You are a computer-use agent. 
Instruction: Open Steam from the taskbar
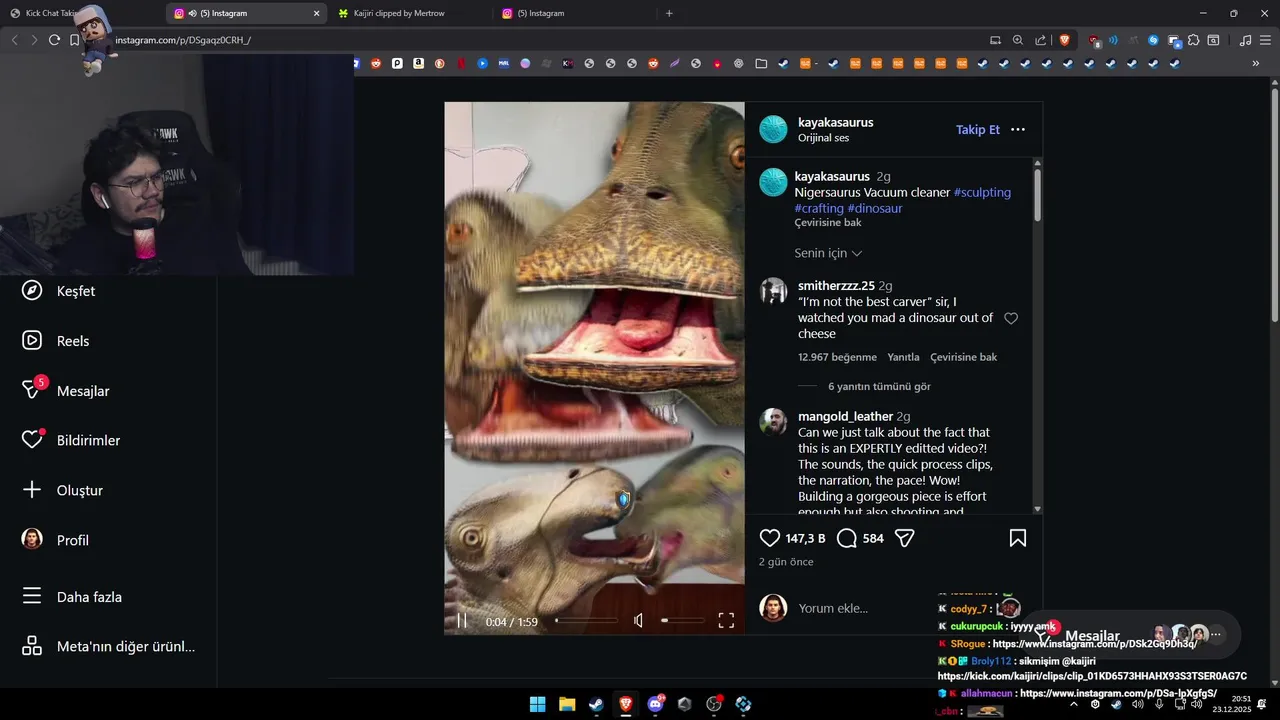[x=596, y=704]
